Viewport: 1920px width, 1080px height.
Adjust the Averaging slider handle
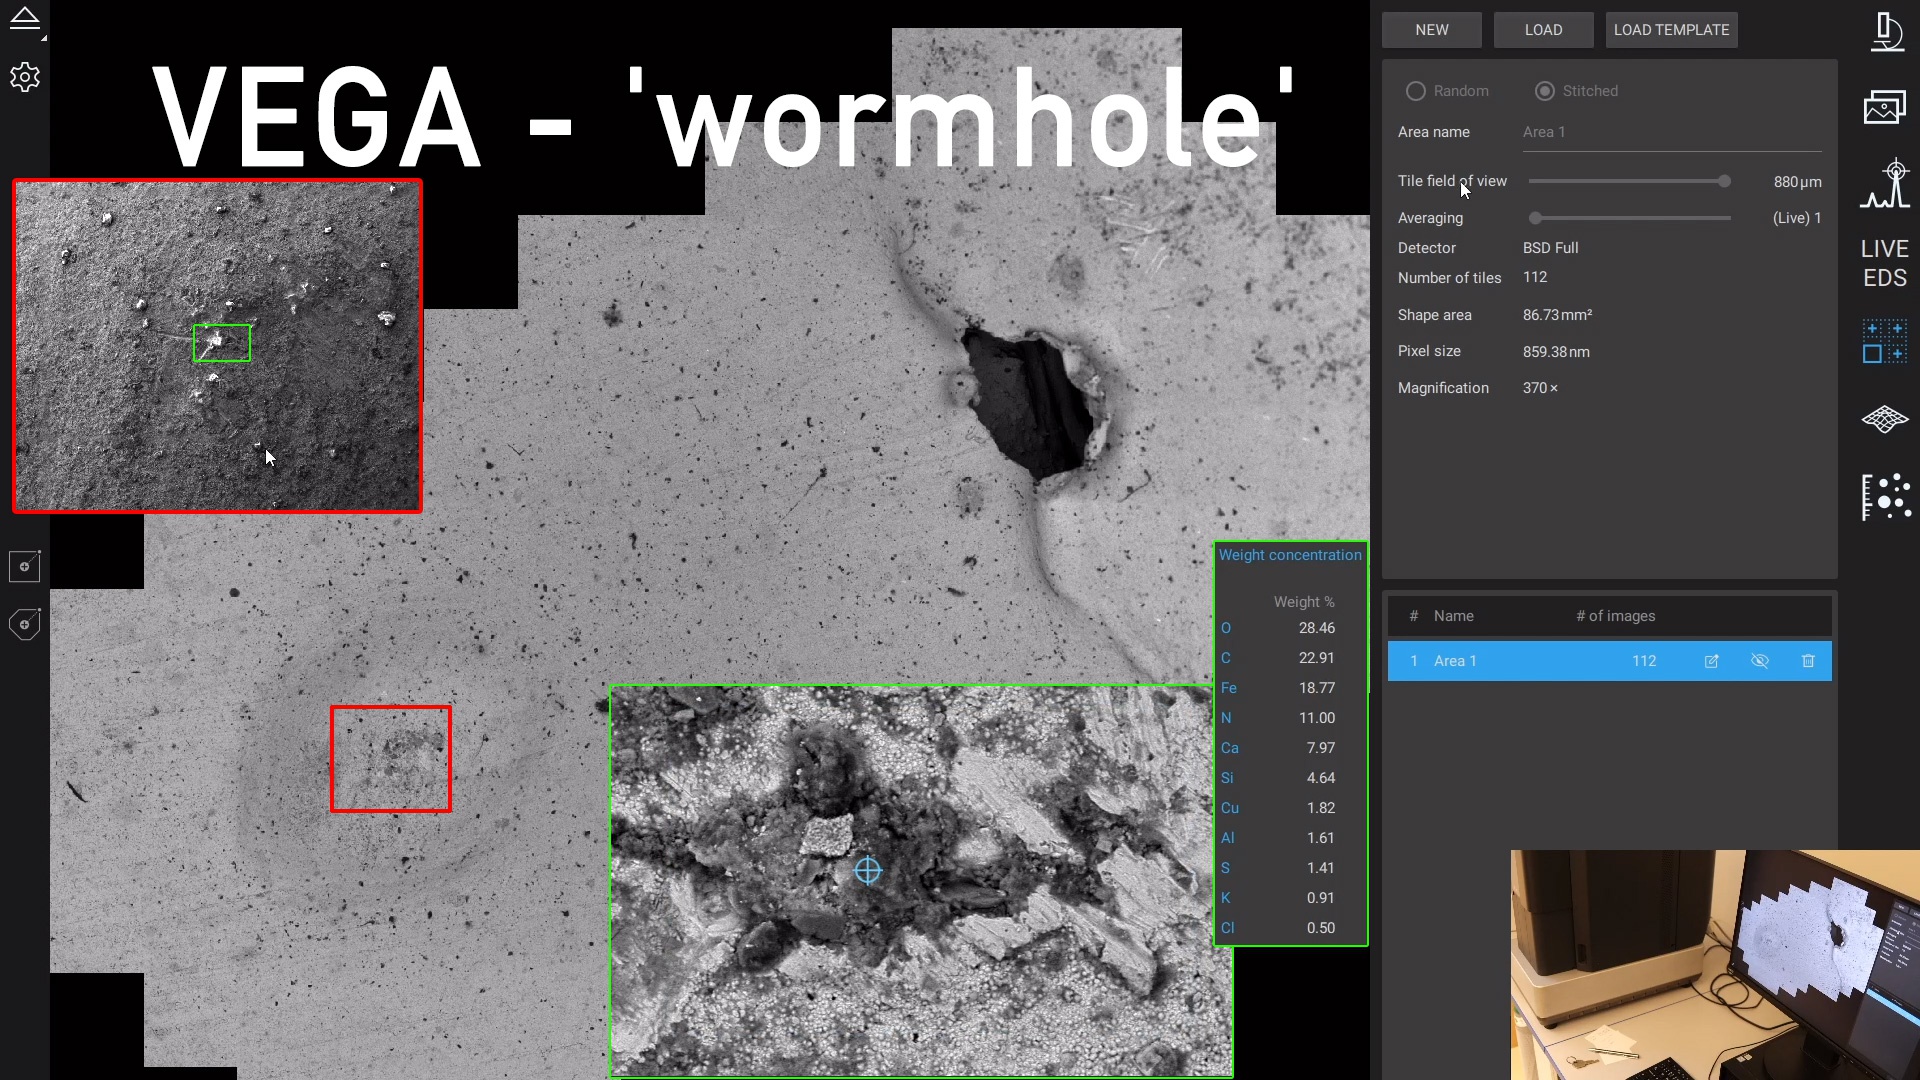1536,218
